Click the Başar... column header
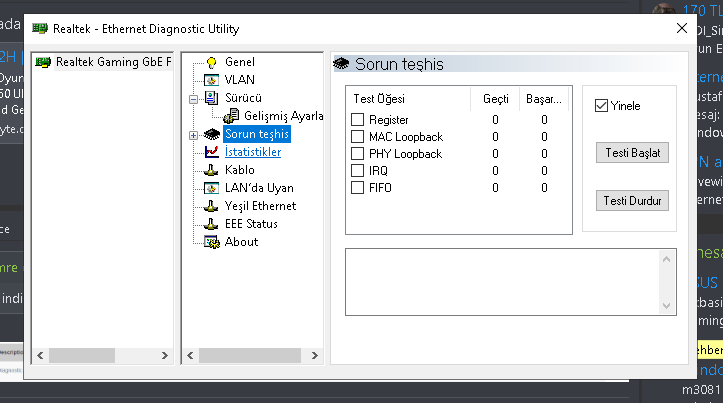This screenshot has height=403, width=723. click(544, 99)
